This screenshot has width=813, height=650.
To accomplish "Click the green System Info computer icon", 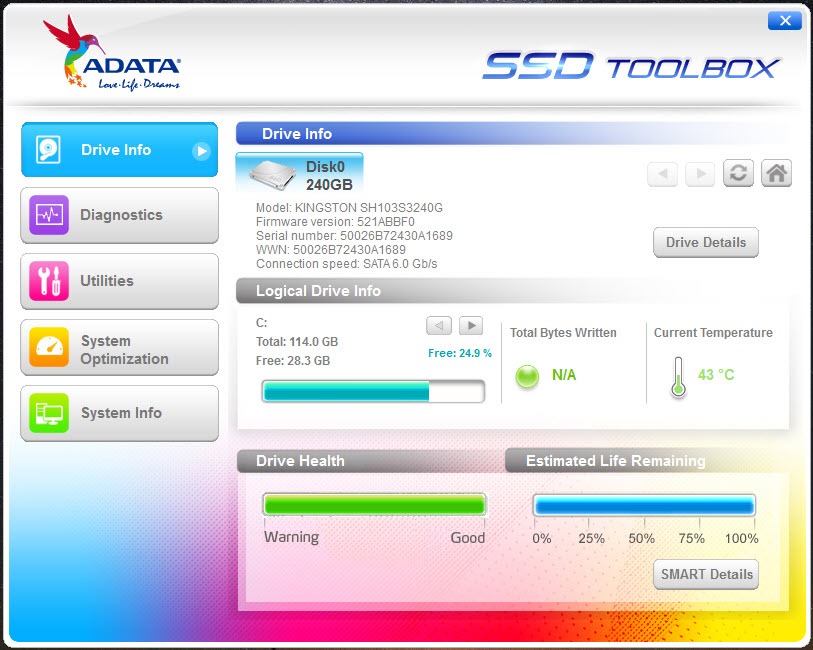I will click(49, 413).
